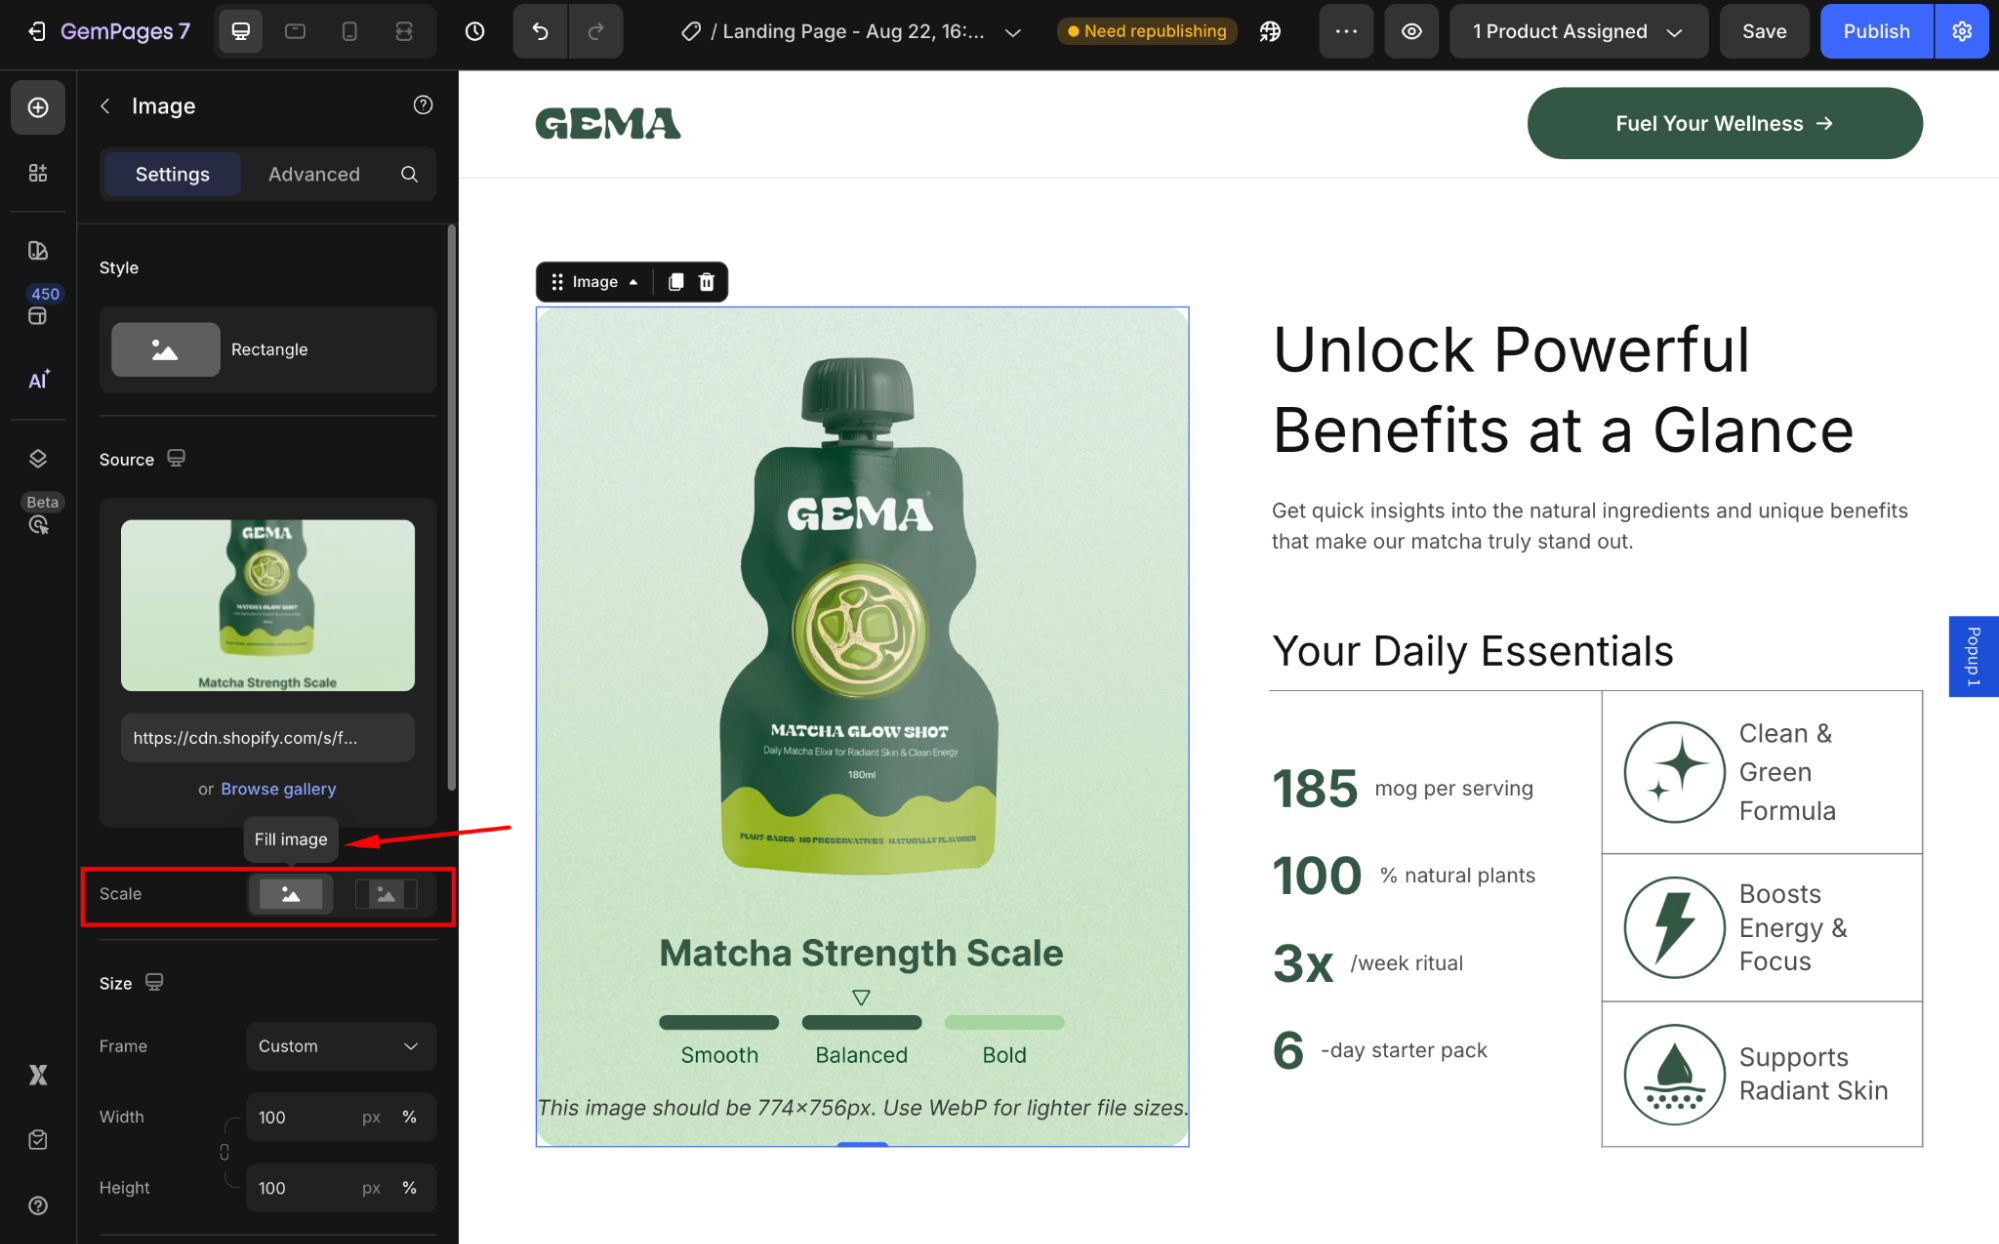Click the undo arrow icon
The image size is (1999, 1244).
(540, 31)
